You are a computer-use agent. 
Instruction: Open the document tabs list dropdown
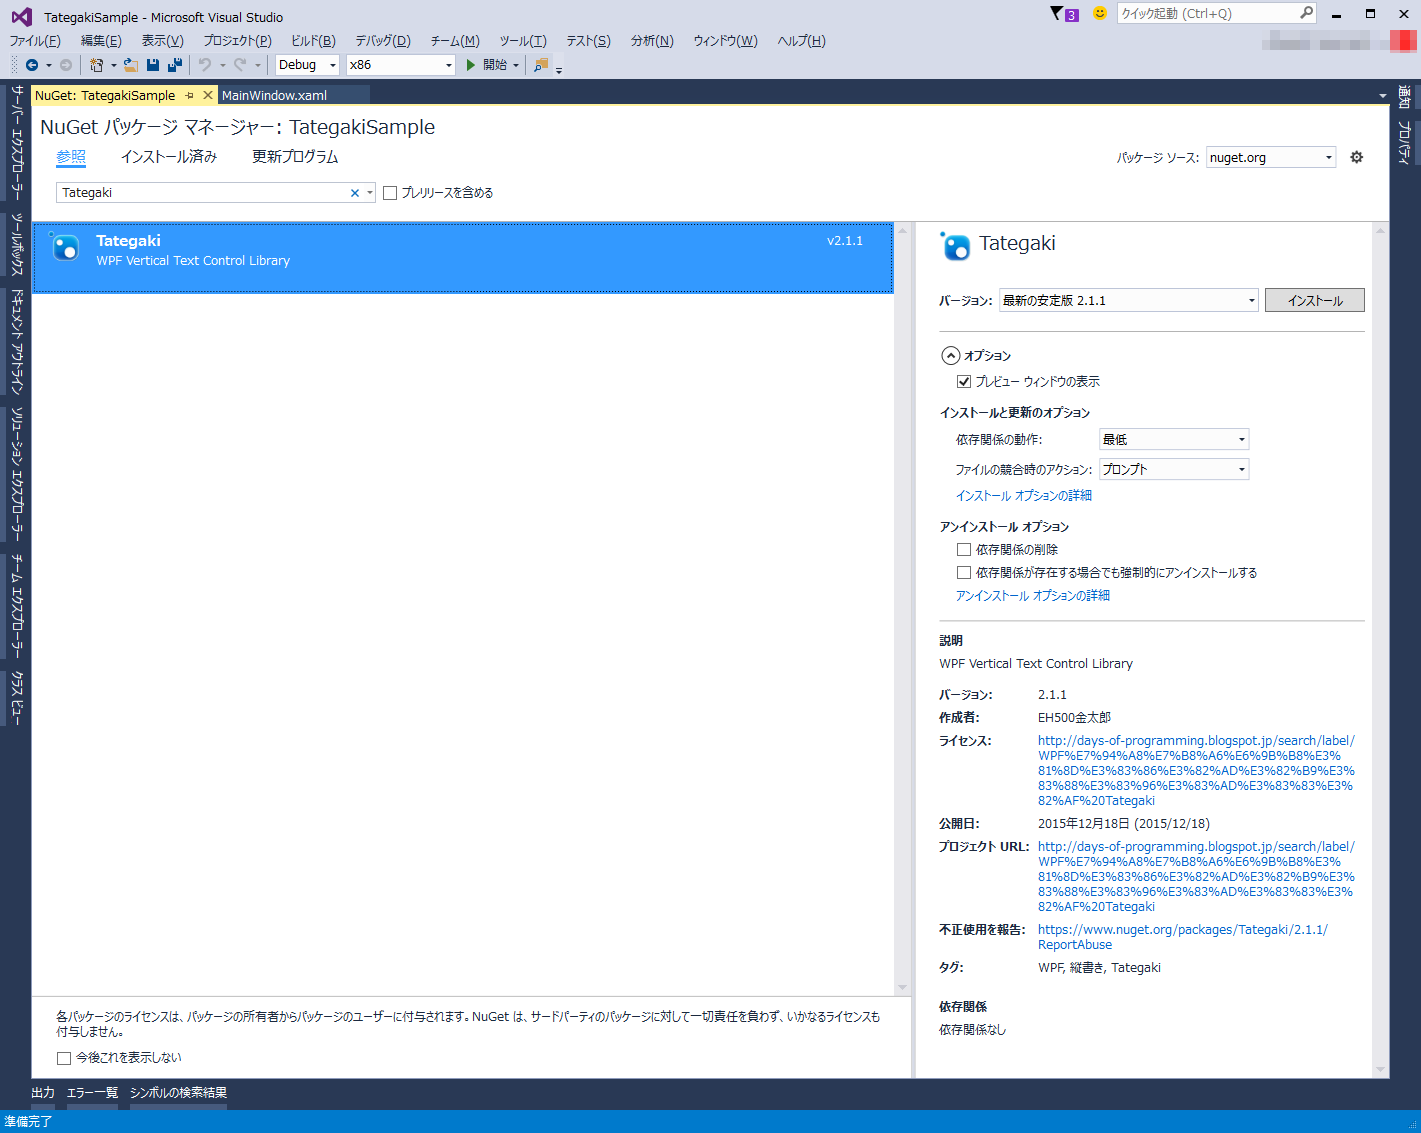[x=1383, y=96]
